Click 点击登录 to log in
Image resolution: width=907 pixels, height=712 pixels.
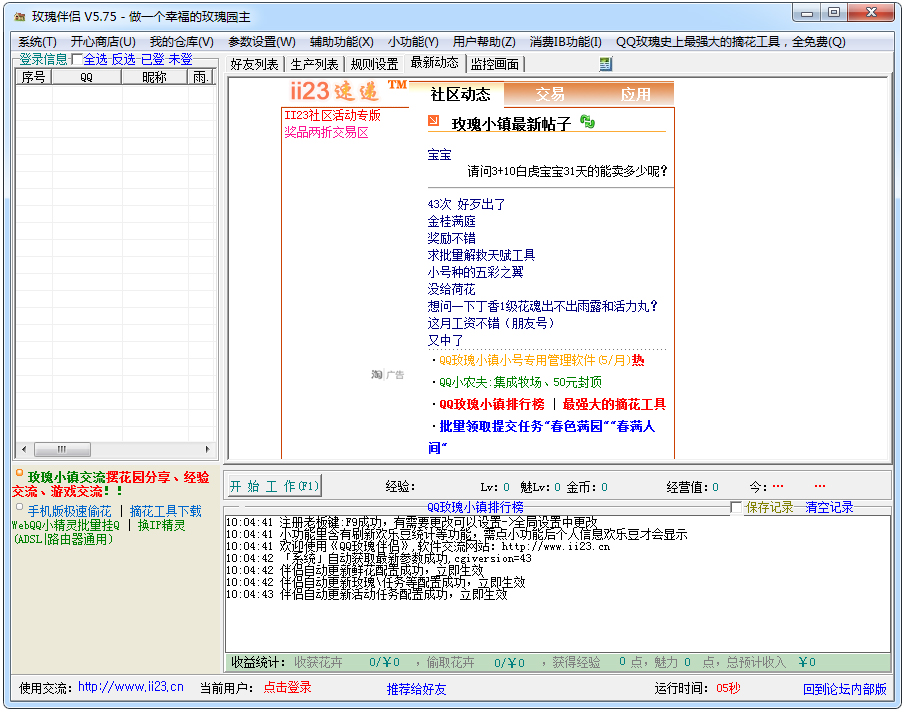[x=287, y=688]
